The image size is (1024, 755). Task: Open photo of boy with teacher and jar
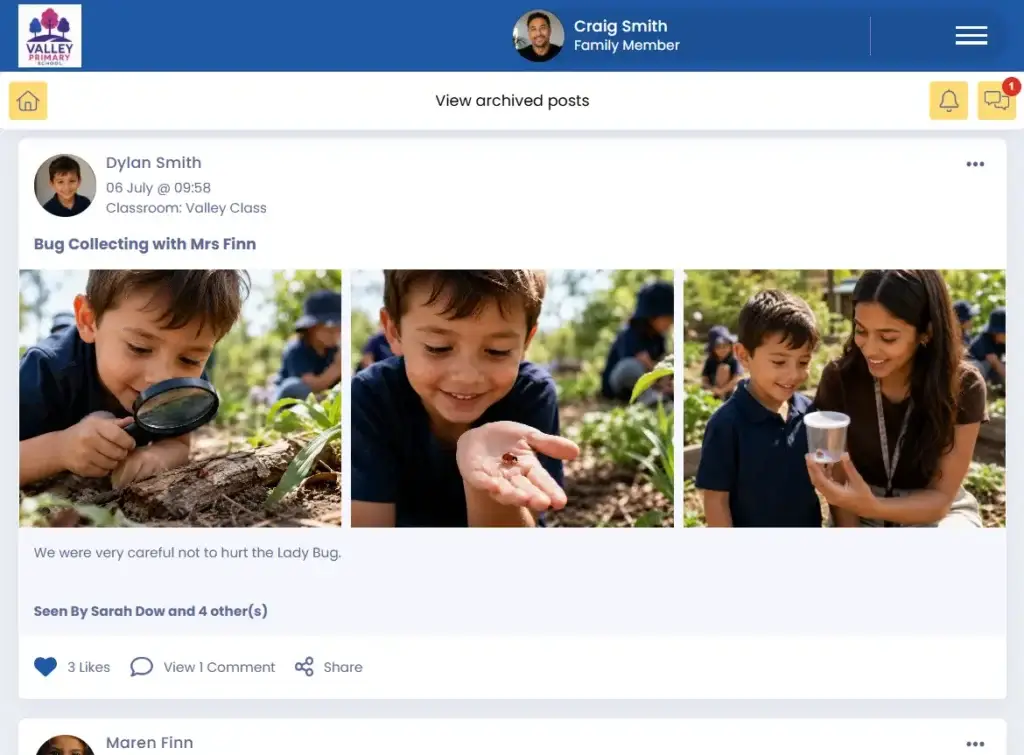tap(844, 398)
